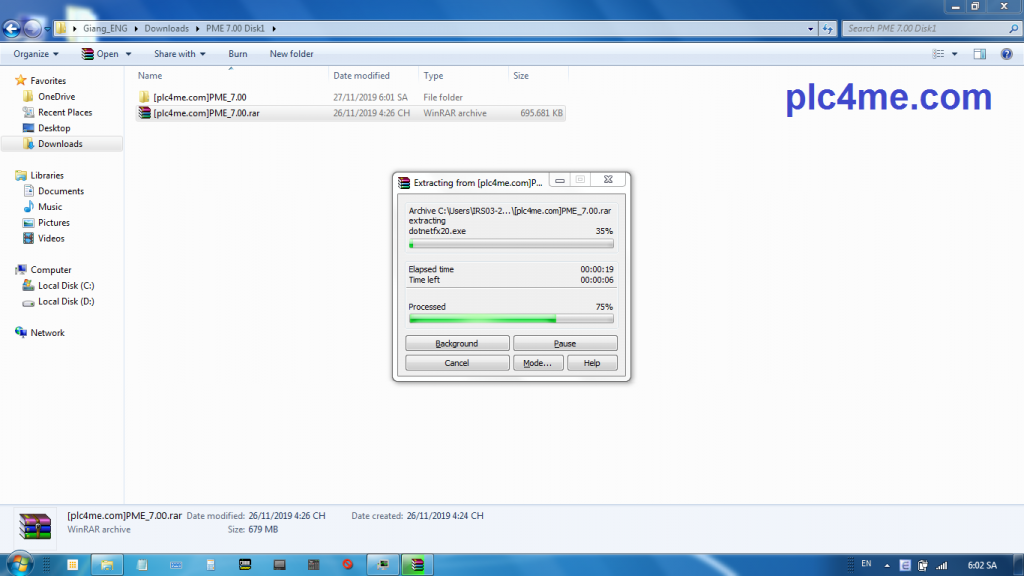Cancel the extraction in progress

[x=457, y=363]
